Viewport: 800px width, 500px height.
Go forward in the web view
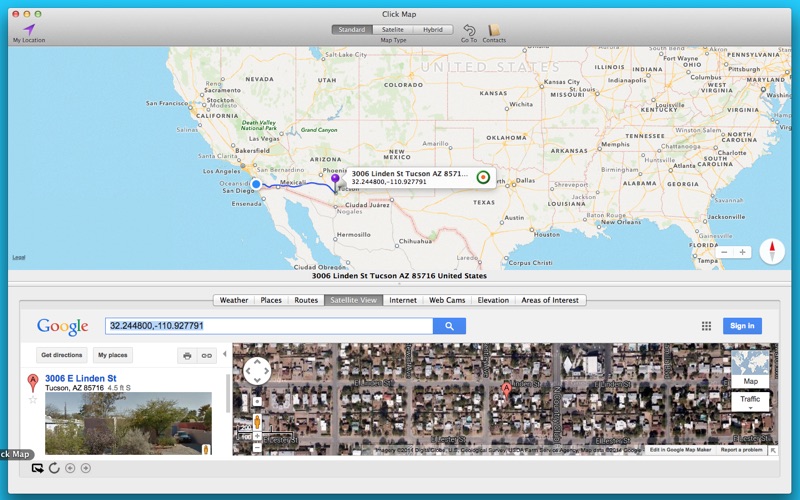coord(86,468)
